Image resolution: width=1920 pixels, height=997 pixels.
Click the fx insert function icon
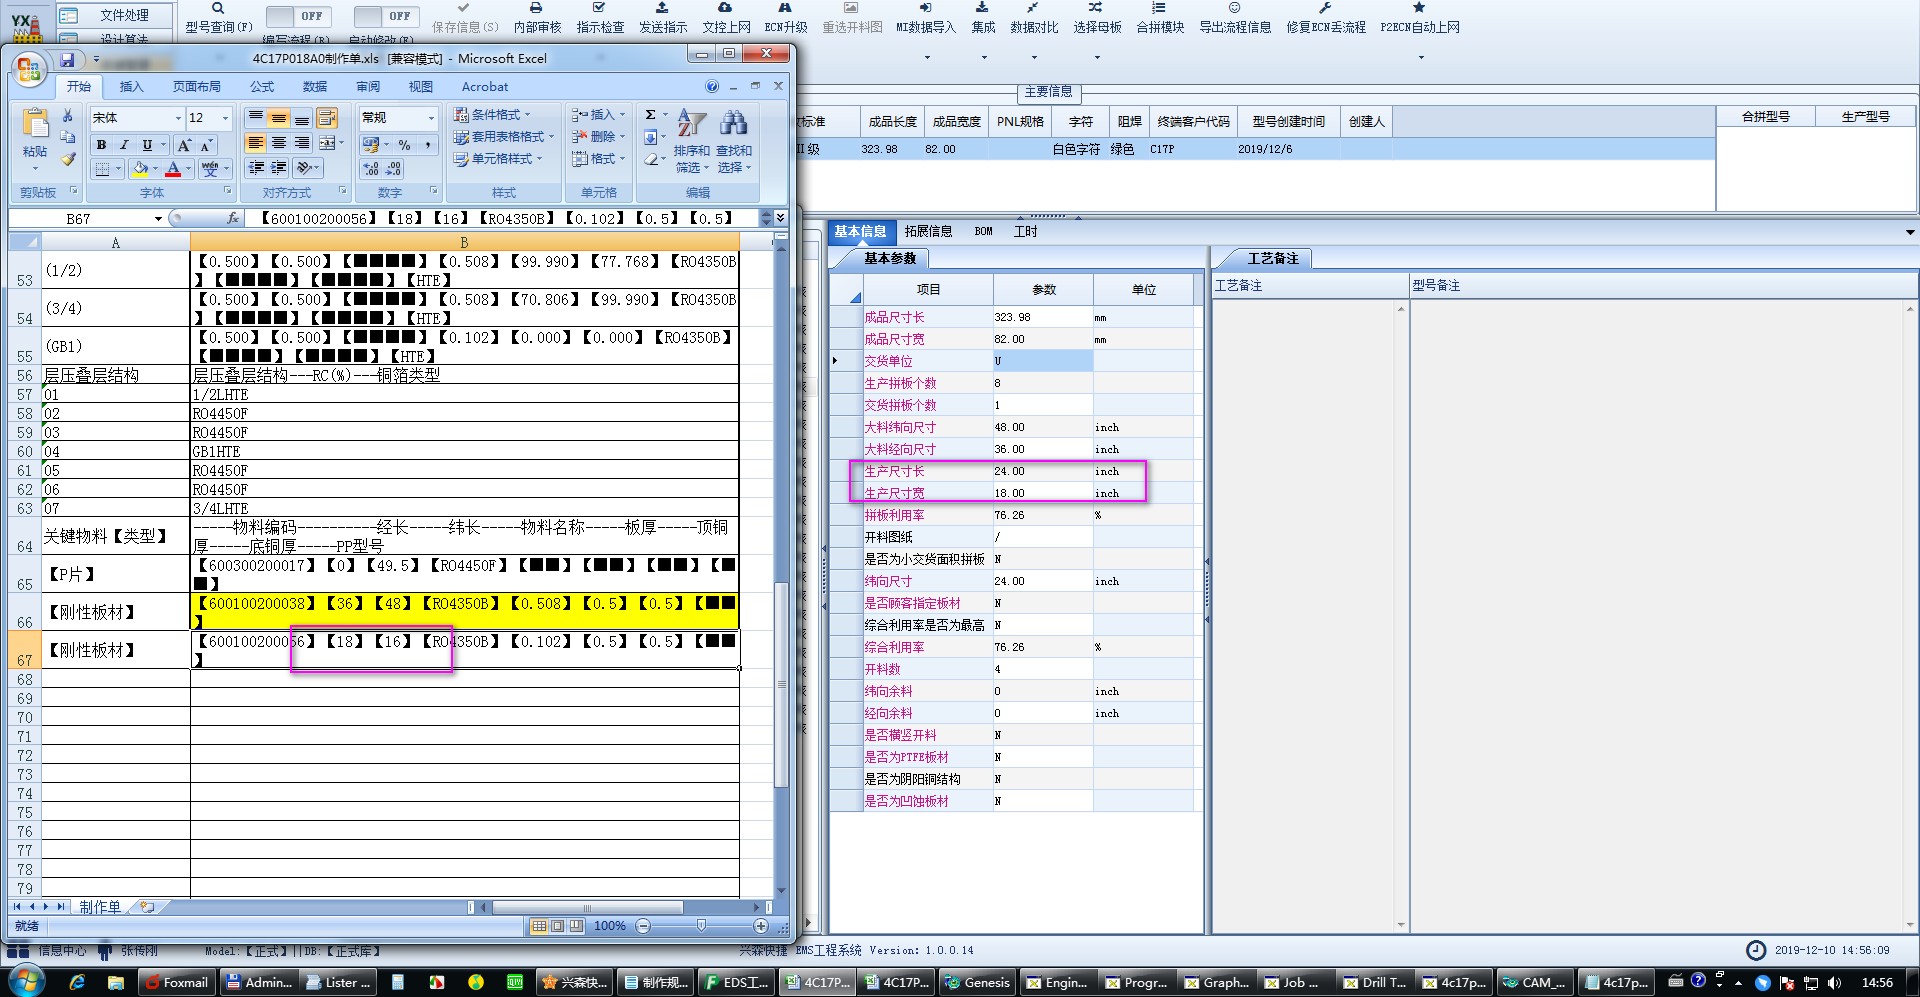(232, 218)
